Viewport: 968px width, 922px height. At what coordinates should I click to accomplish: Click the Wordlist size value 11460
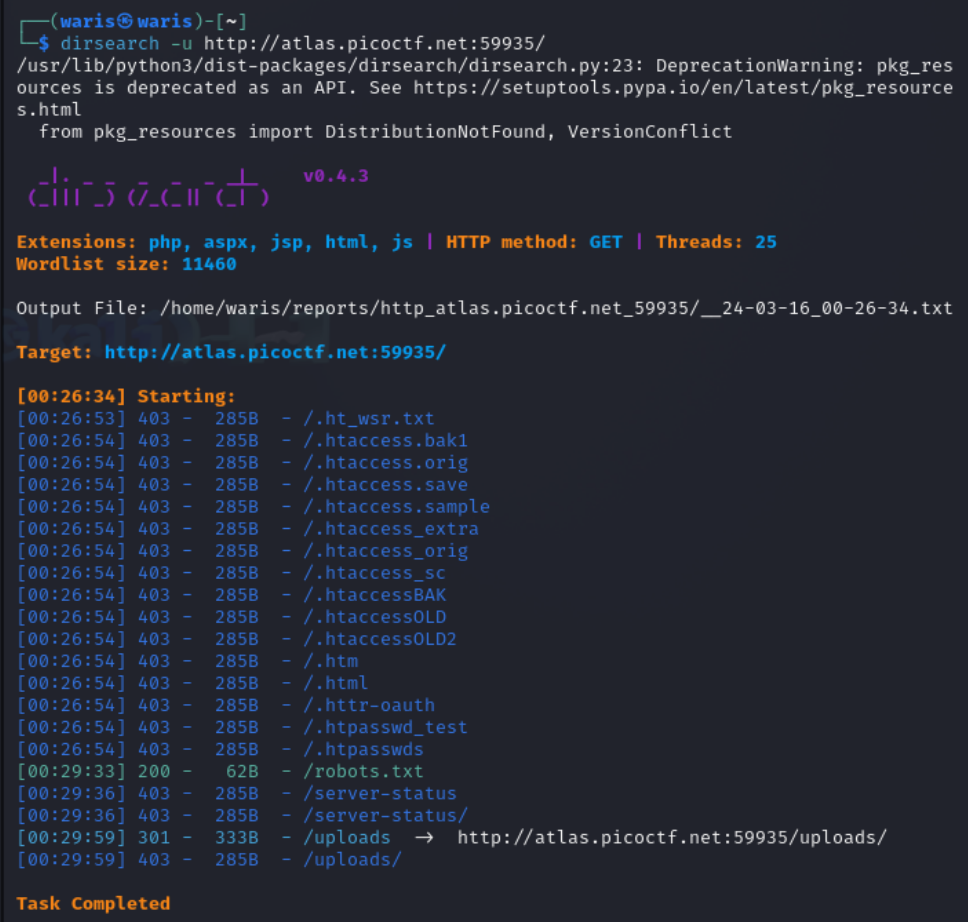pyautogui.click(x=209, y=264)
